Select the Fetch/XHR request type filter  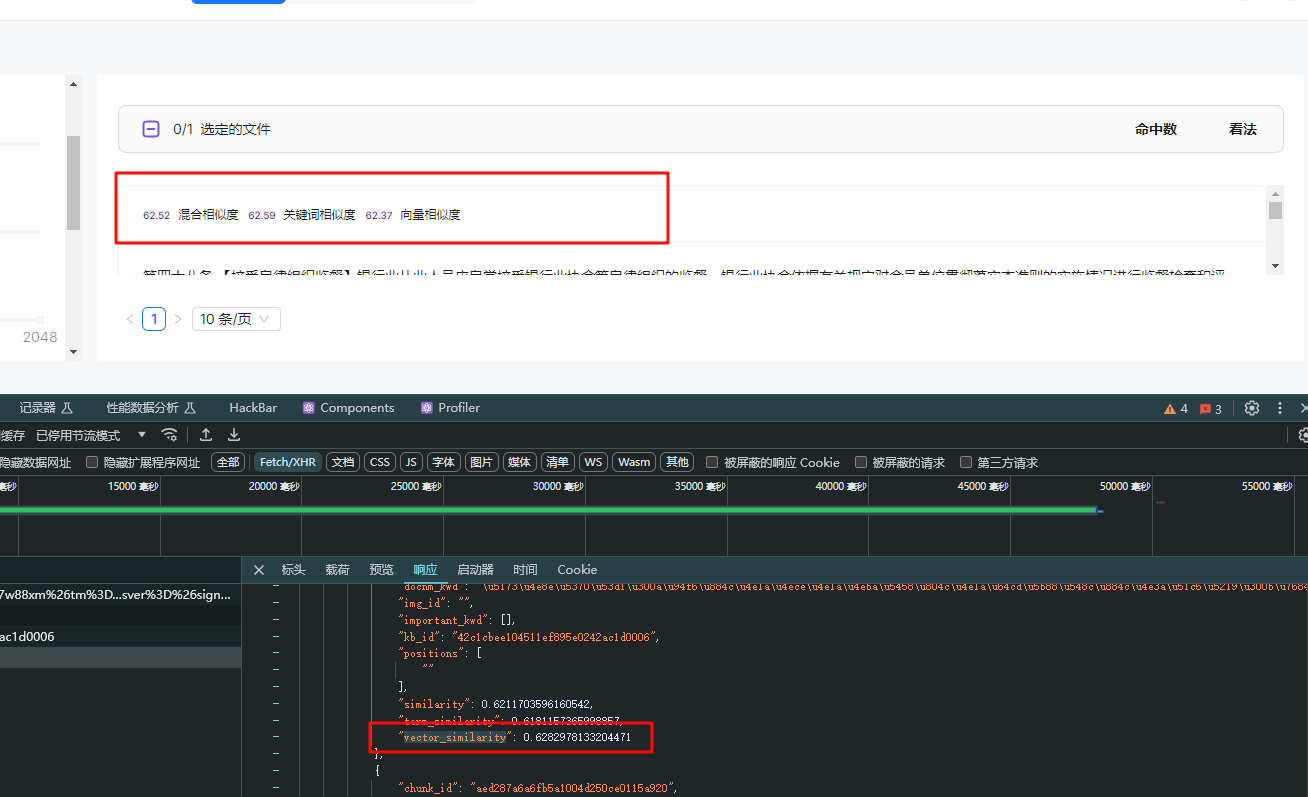(x=288, y=462)
